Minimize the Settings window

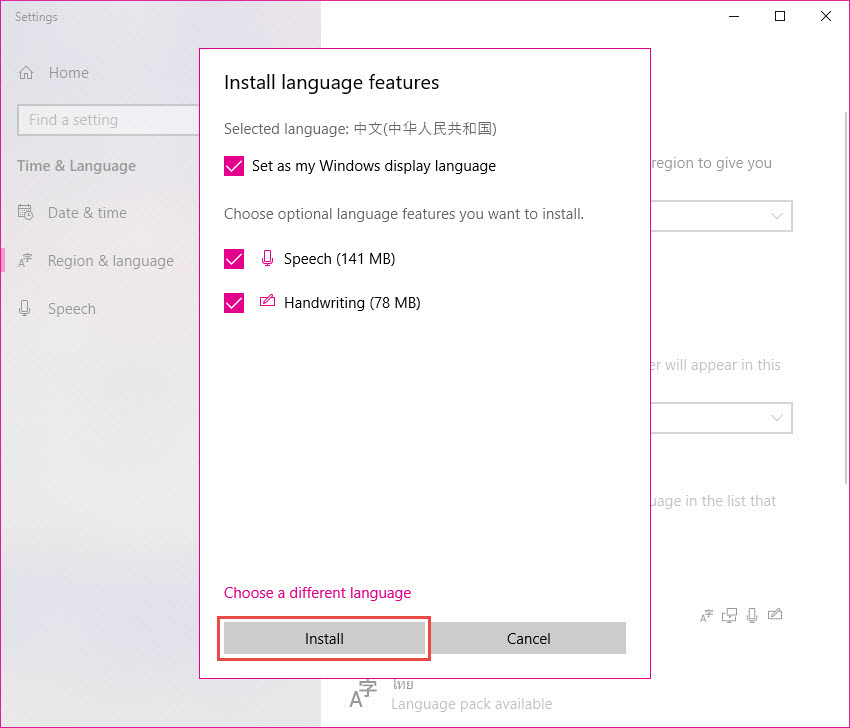pos(734,16)
